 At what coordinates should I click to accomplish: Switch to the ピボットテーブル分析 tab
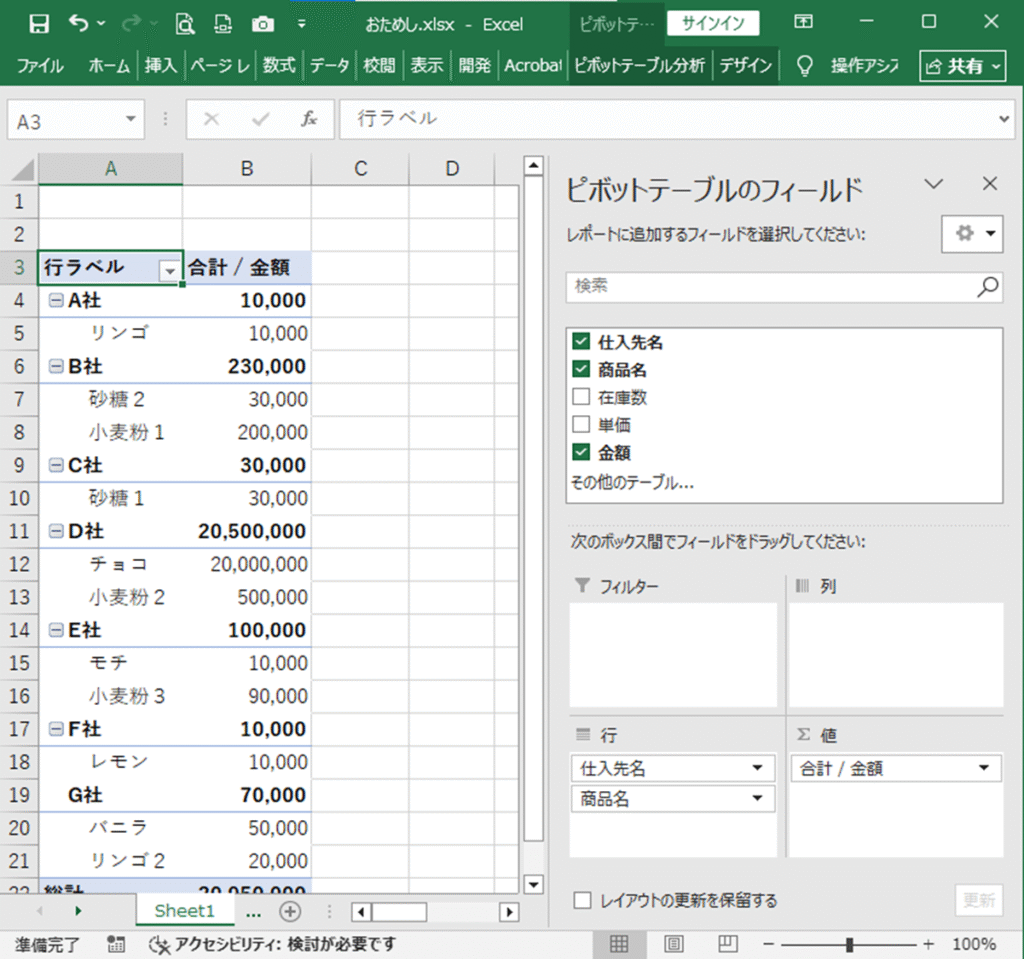coord(639,65)
